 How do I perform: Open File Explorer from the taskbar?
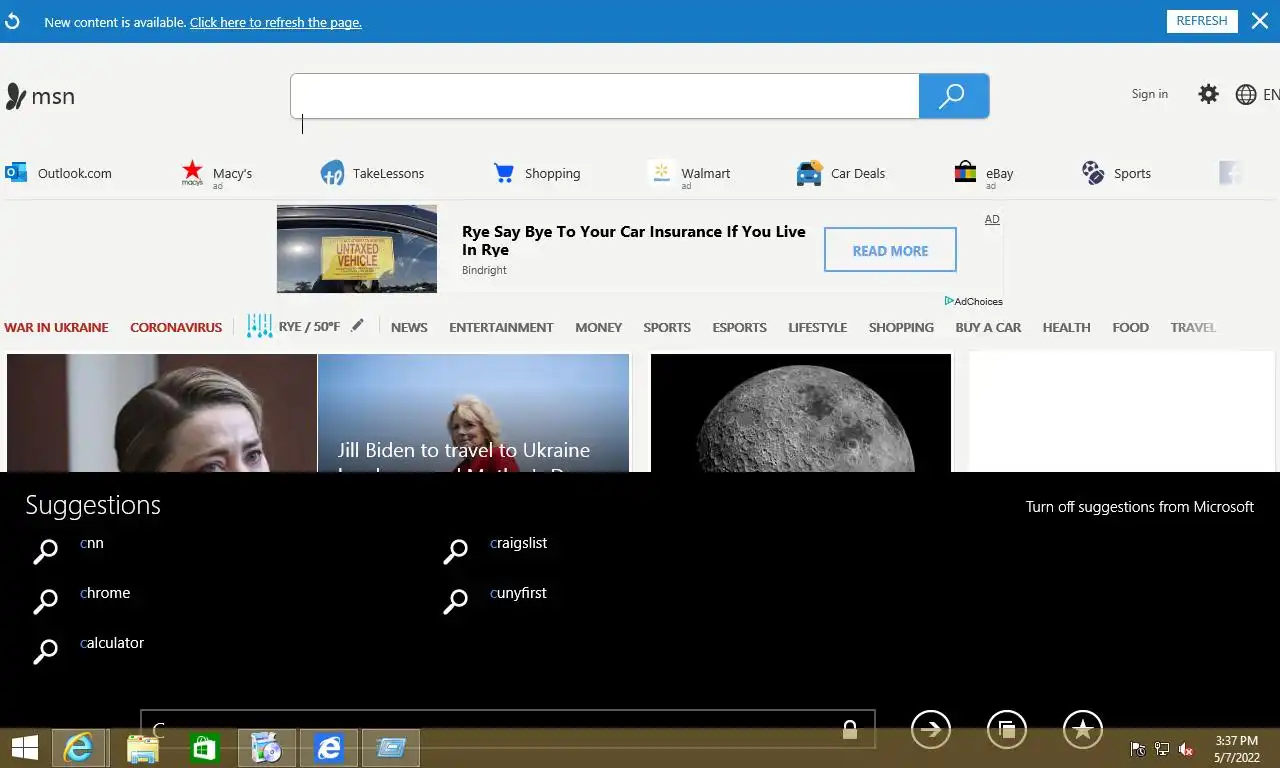coord(143,748)
